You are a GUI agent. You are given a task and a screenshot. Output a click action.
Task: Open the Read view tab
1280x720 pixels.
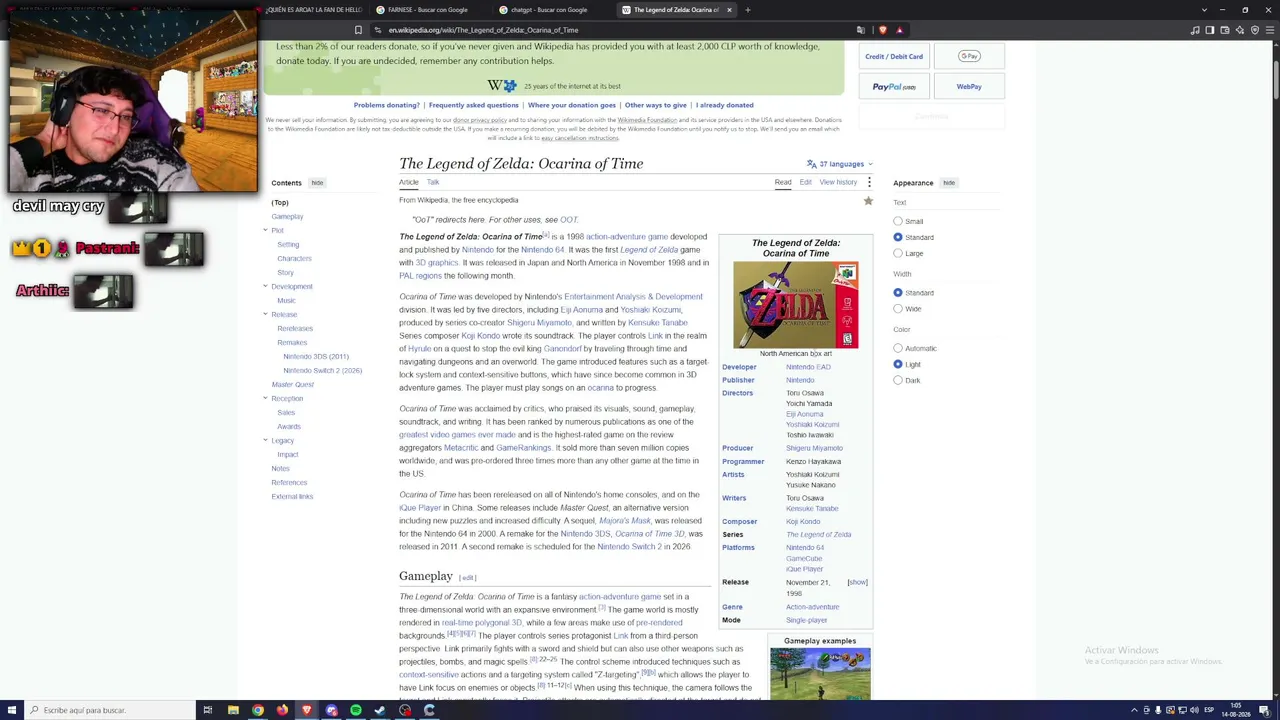pyautogui.click(x=783, y=182)
